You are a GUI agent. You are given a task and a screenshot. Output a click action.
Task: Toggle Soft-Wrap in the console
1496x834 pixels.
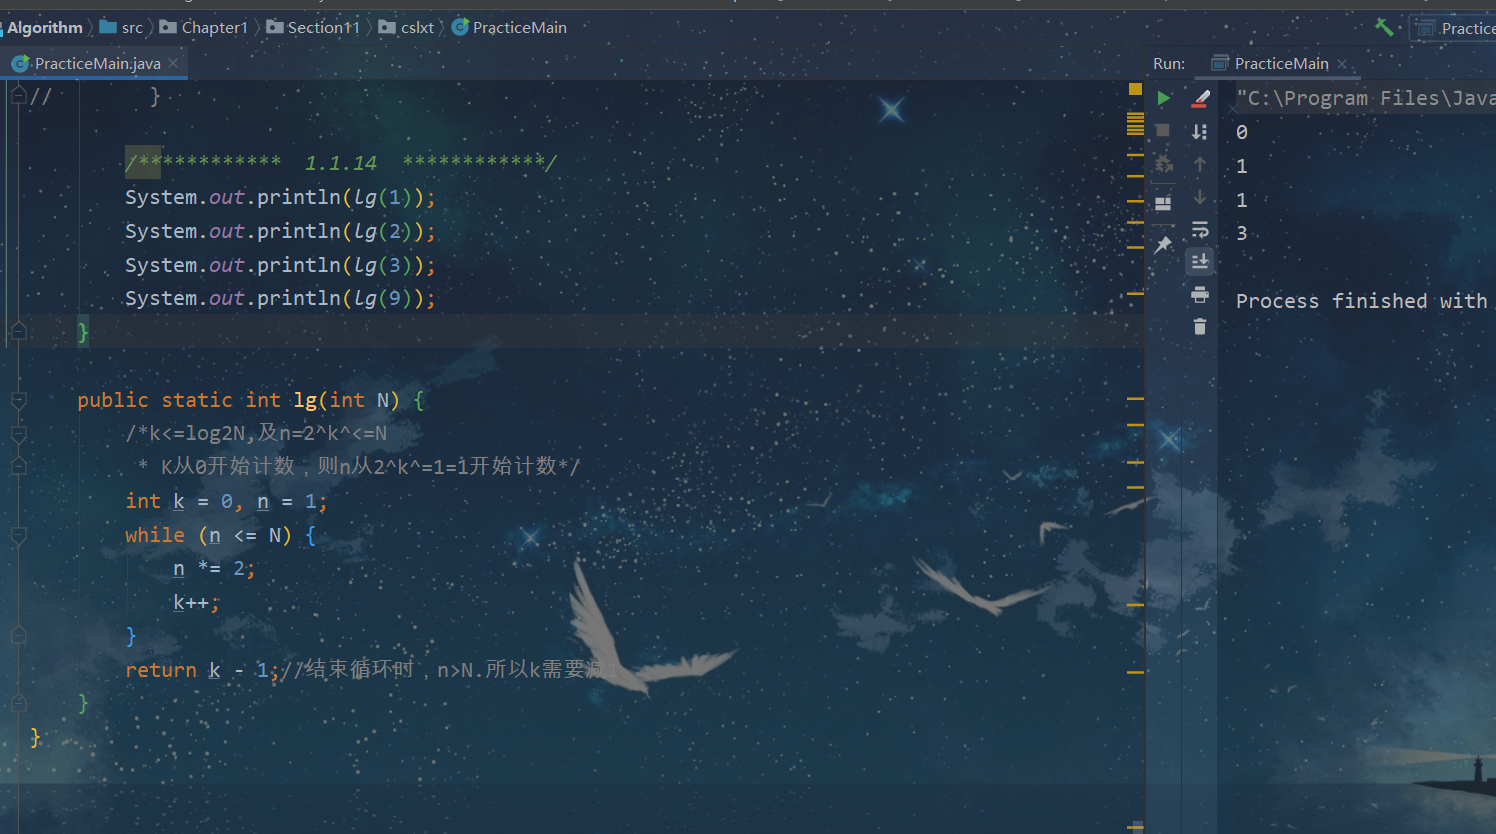[1199, 230]
